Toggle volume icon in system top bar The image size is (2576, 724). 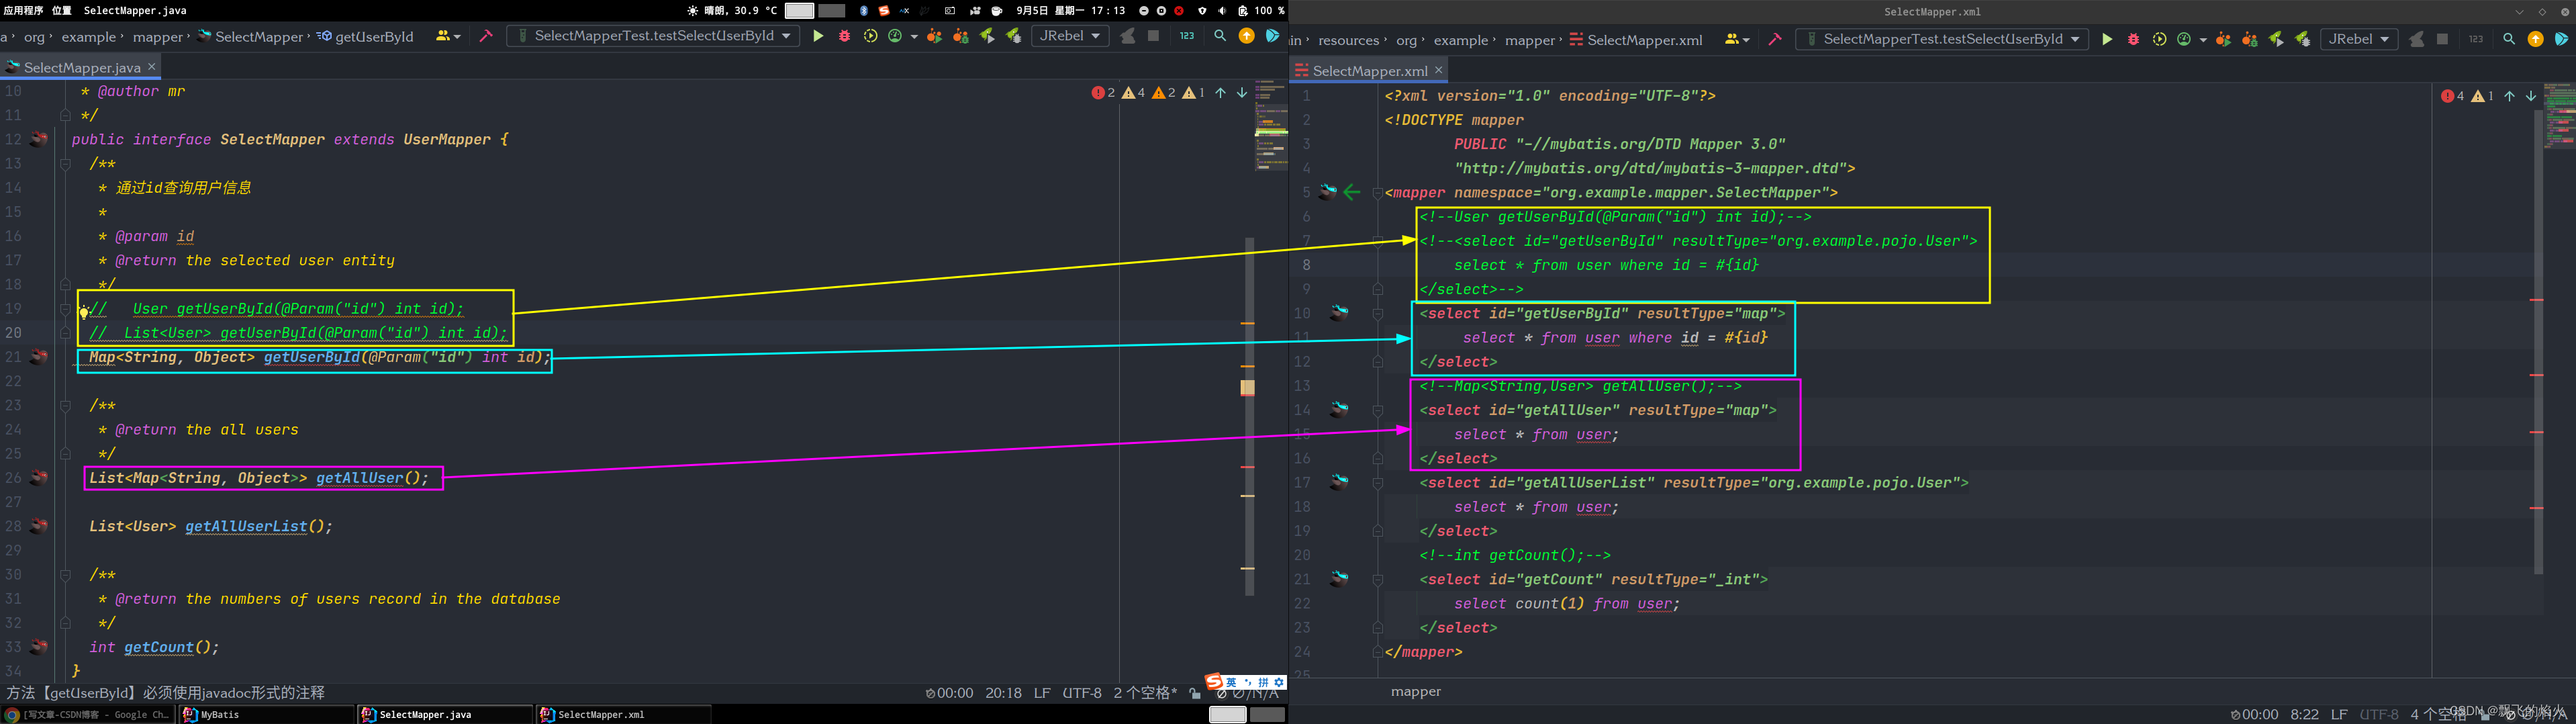point(1222,10)
